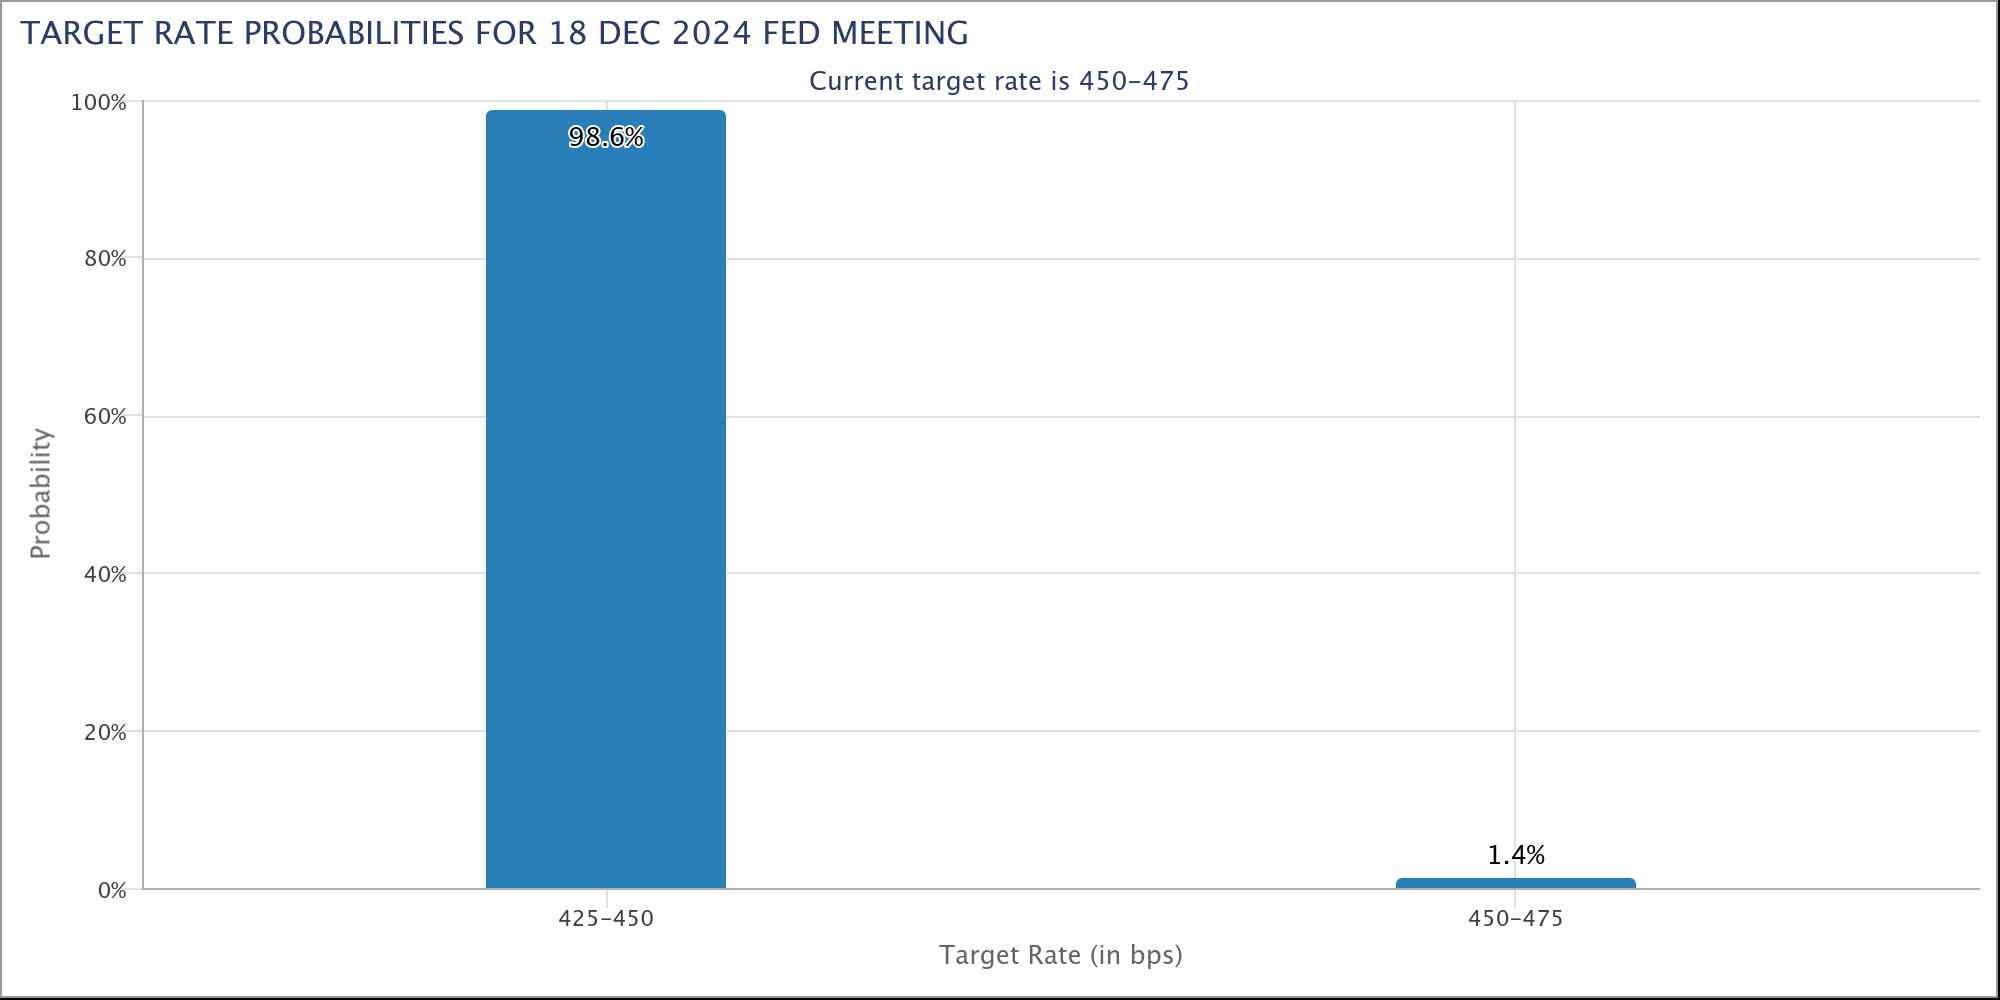
Task: Select the 98.6% data label
Action: click(x=606, y=138)
